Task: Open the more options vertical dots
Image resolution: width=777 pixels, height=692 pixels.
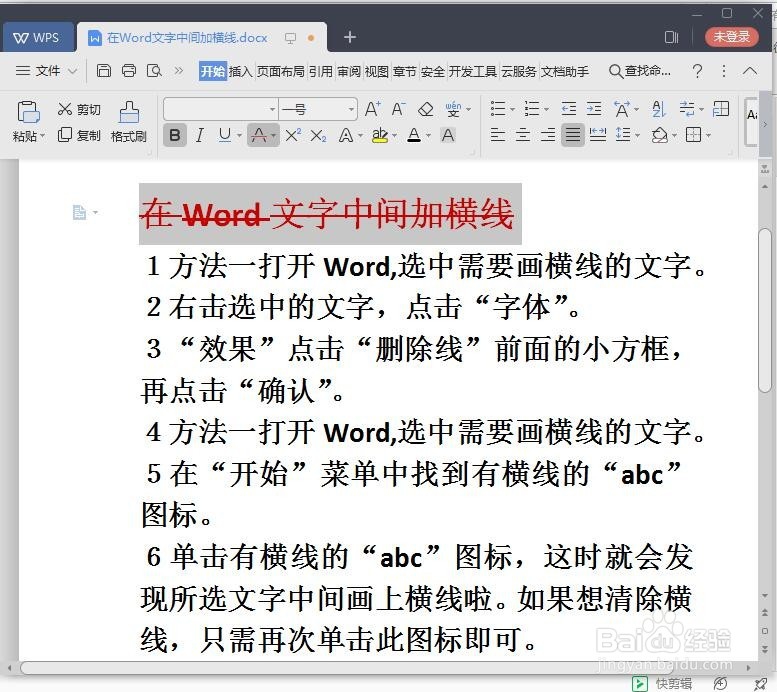Action: point(723,71)
